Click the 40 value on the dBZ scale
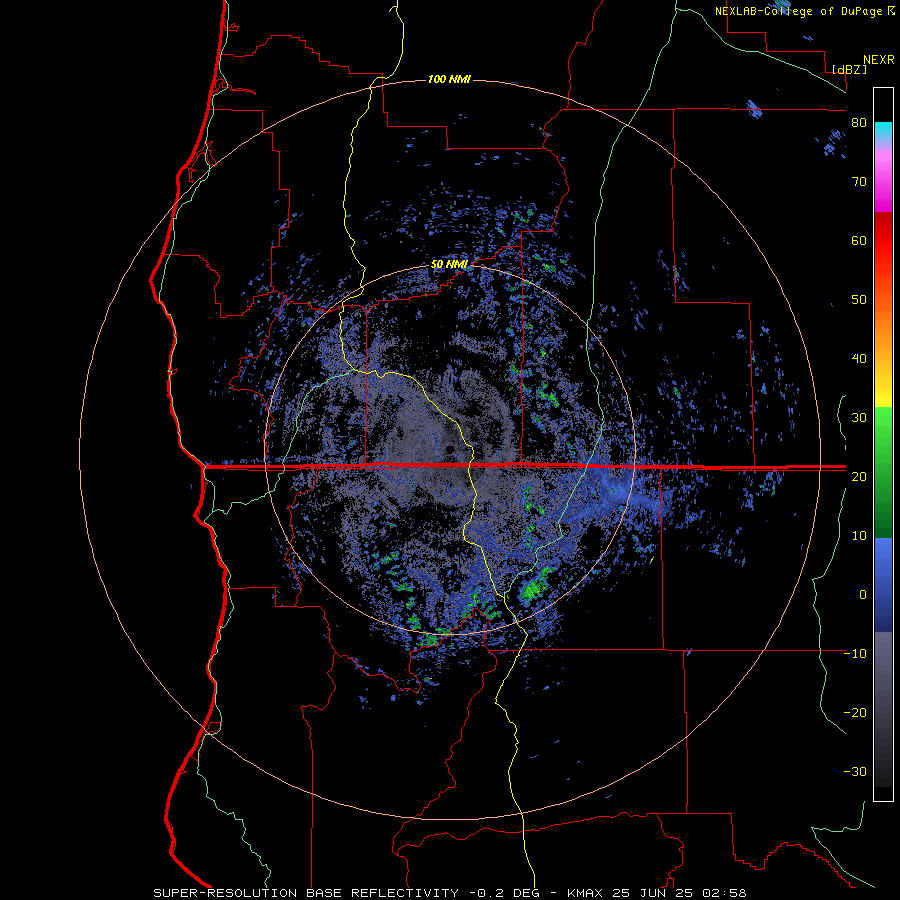 coord(859,359)
